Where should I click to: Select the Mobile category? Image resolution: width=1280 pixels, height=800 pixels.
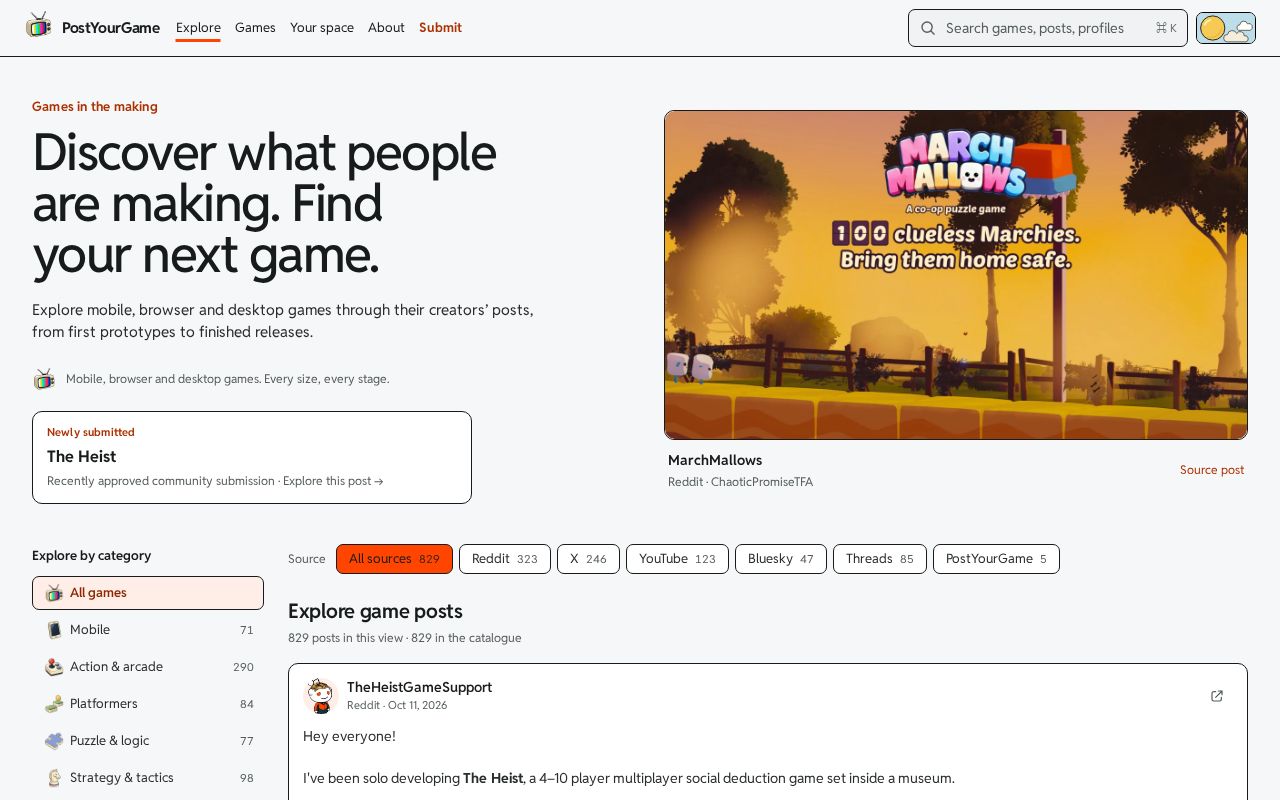point(148,630)
